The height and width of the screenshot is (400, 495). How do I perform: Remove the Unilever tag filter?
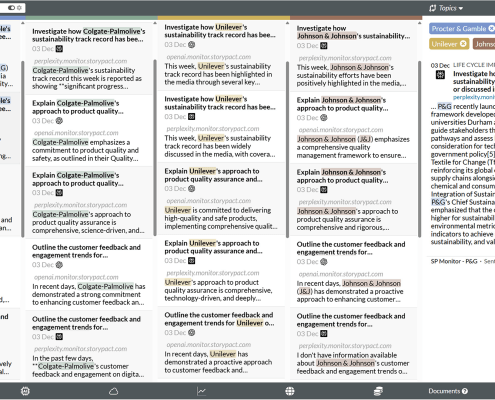pos(463,44)
